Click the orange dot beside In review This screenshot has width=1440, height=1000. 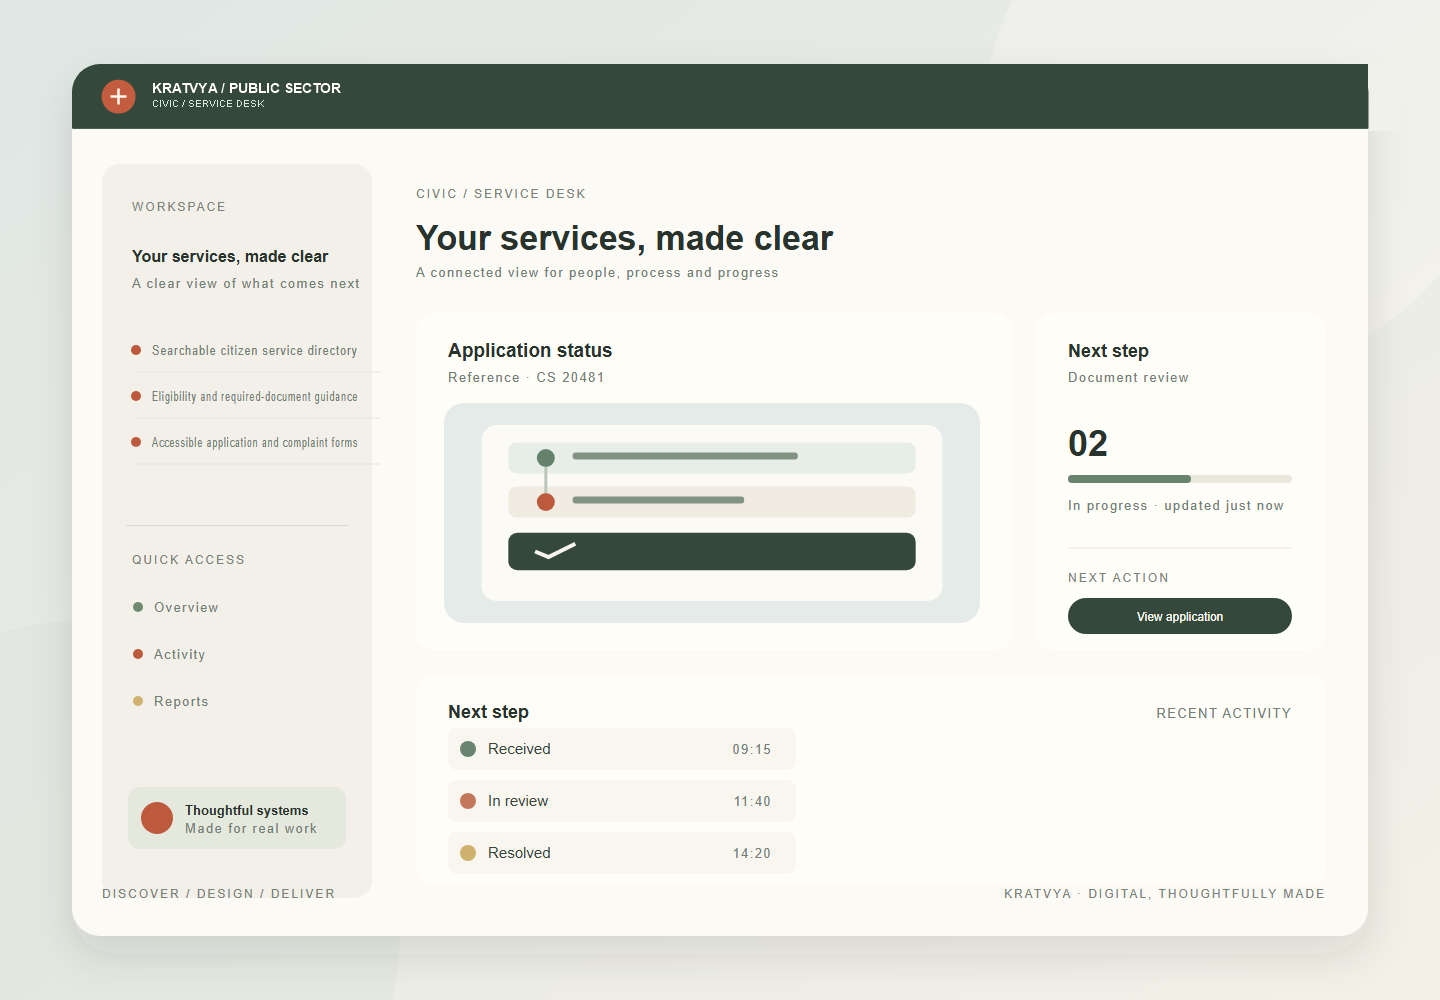pos(468,801)
